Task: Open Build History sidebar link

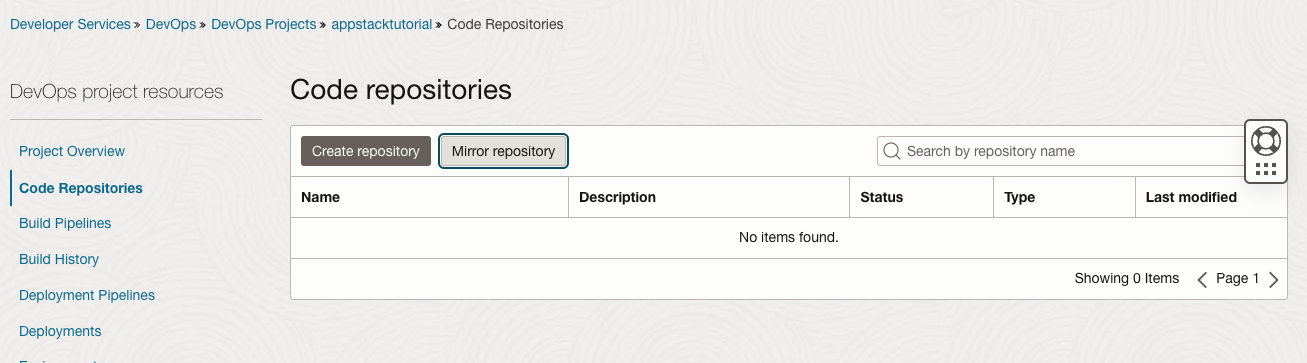Action: [x=59, y=259]
